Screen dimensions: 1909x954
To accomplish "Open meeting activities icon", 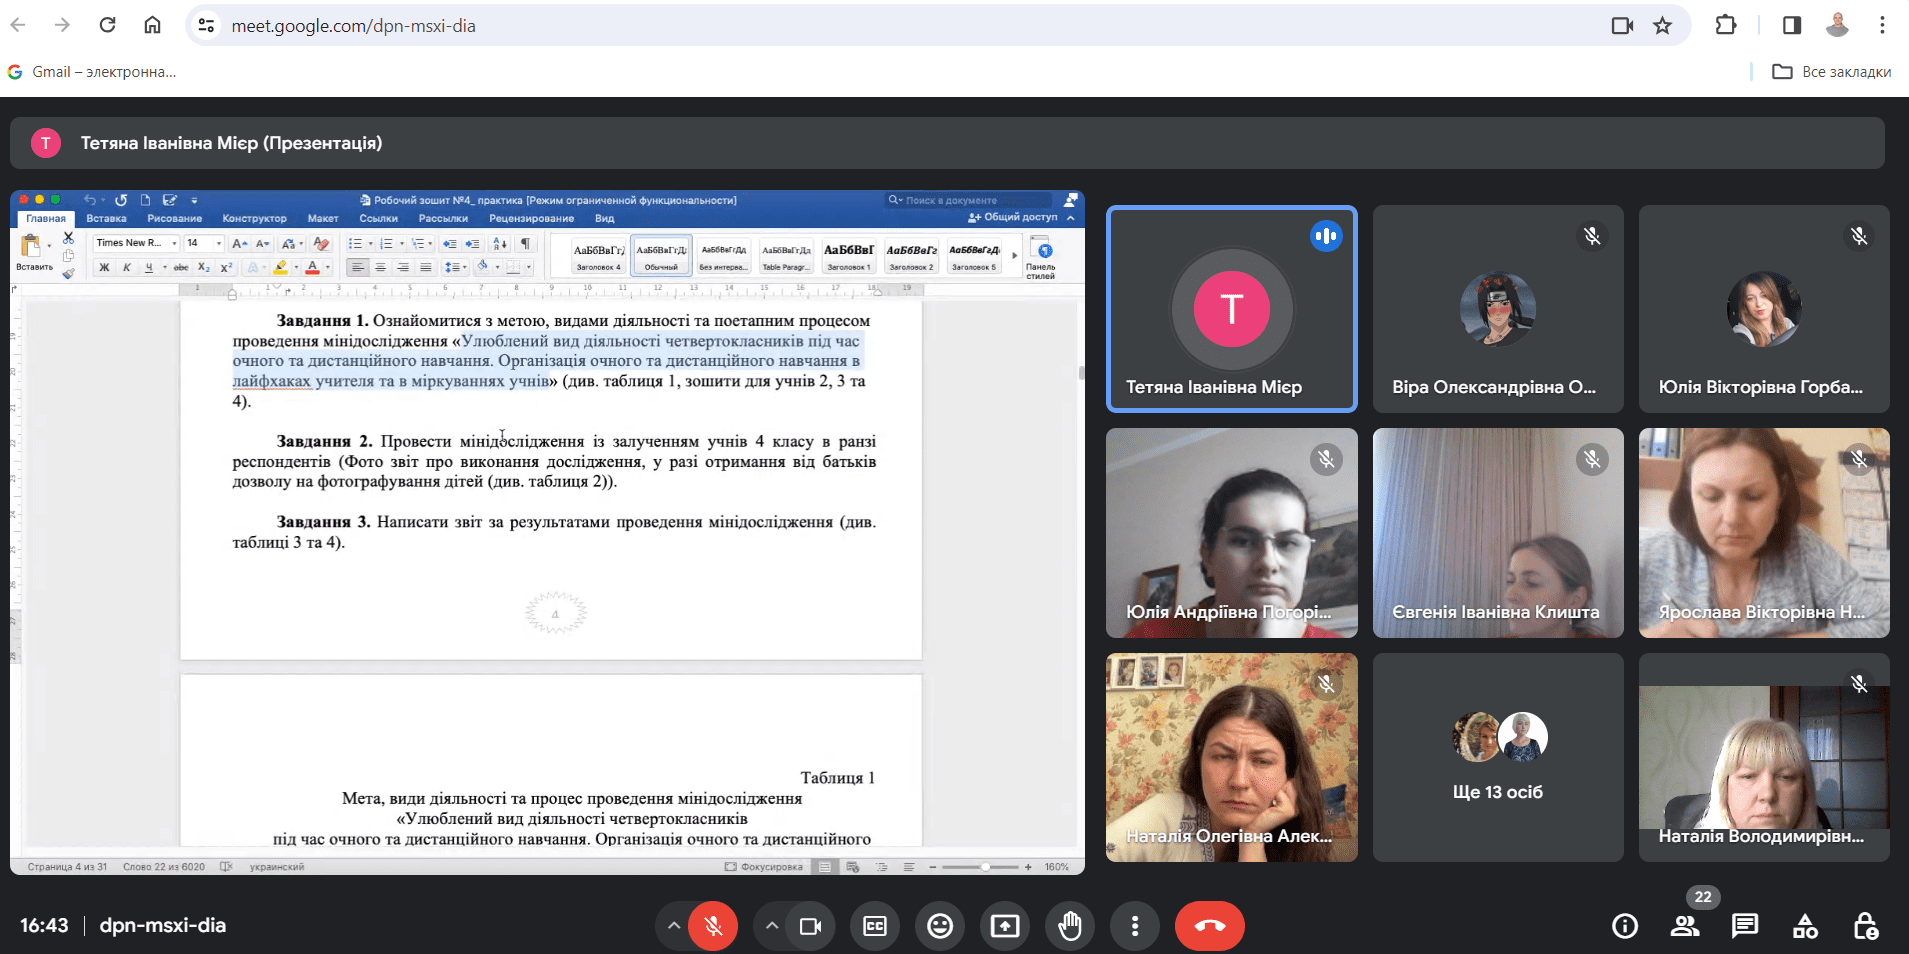I will (x=1806, y=925).
